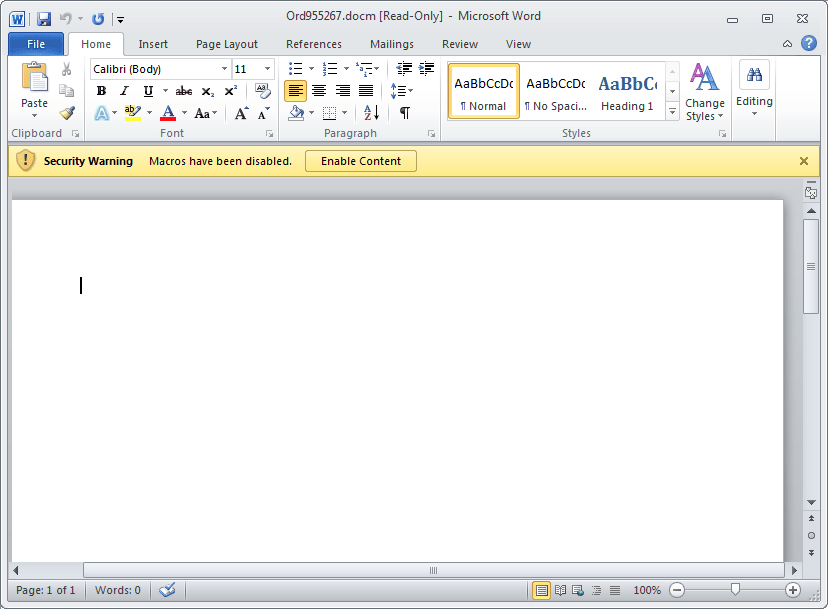Toggle Bold formatting
Viewport: 828px width, 609px height.
tap(101, 91)
